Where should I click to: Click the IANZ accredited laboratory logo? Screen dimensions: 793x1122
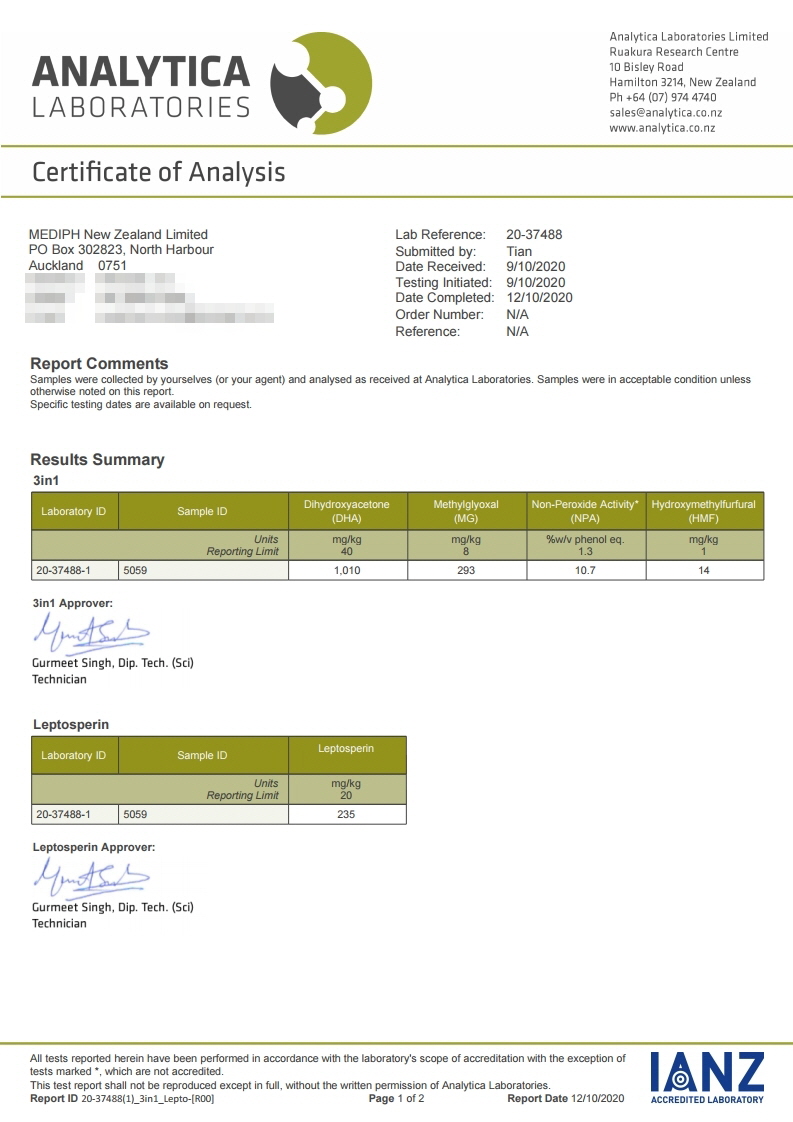(707, 1077)
